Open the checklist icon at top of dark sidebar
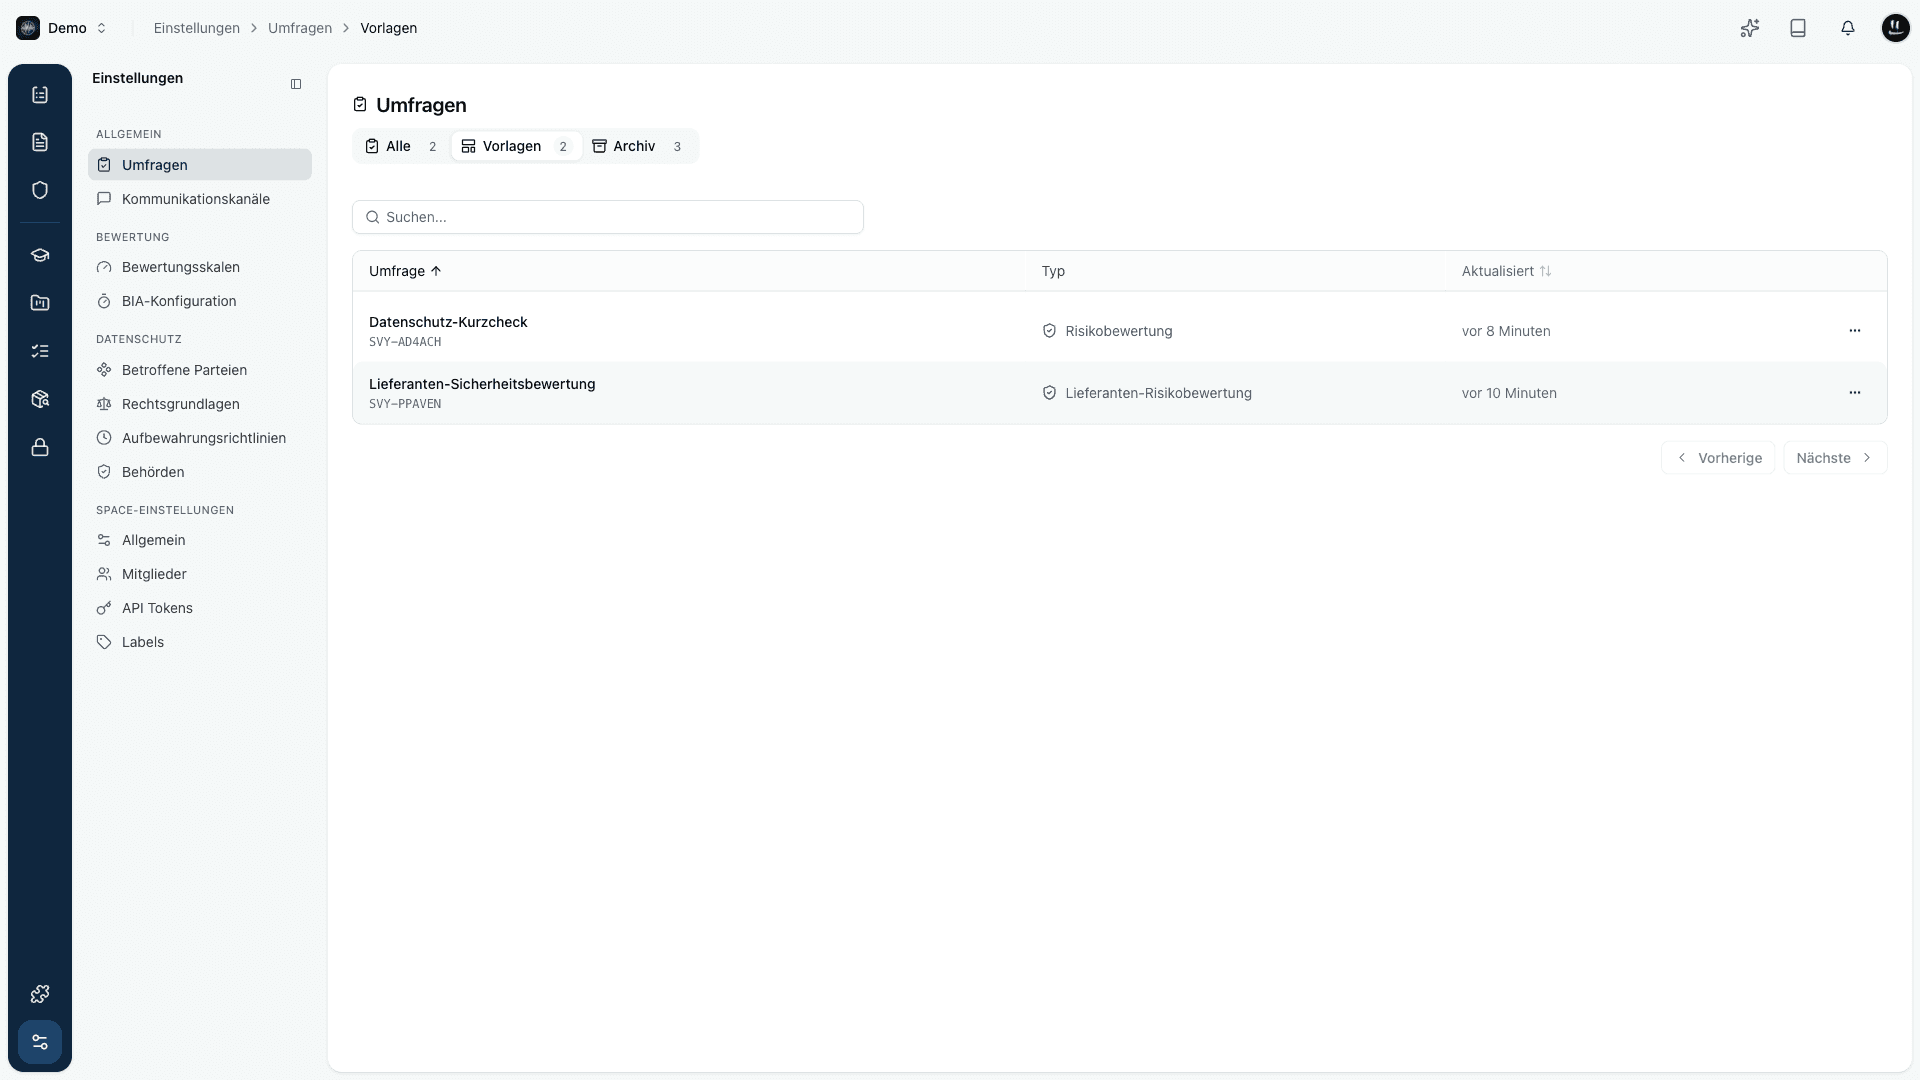The width and height of the screenshot is (1920, 1080). point(40,95)
